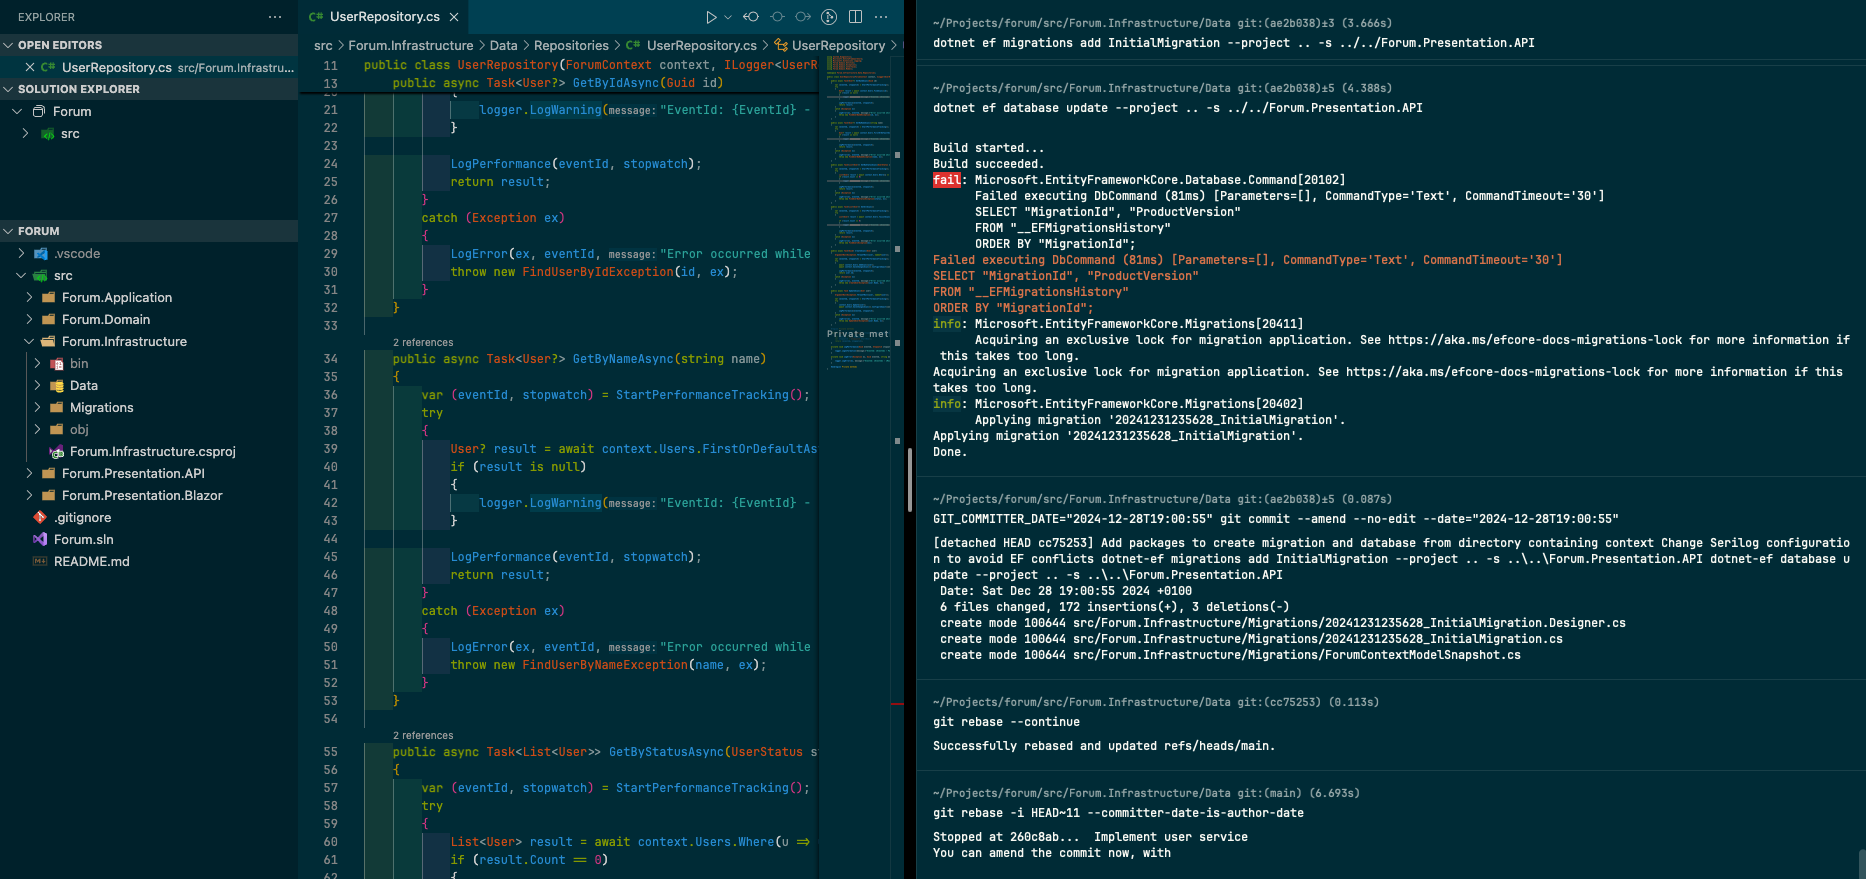Close the UserRepository.cs editor tab
Image resolution: width=1866 pixels, height=879 pixels.
[x=454, y=17]
